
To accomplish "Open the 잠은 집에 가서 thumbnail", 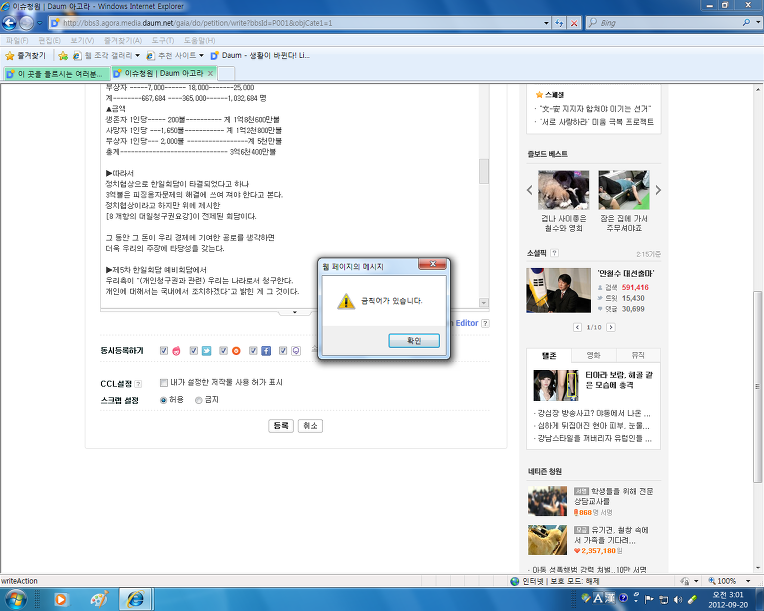I will 624,190.
